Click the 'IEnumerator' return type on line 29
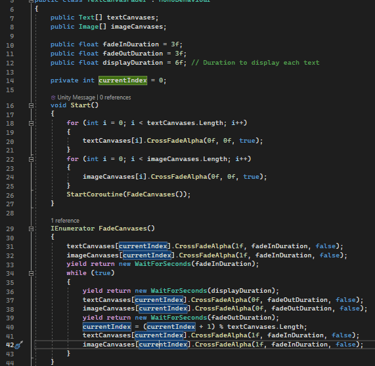Viewport: 375px width, 366px height. pos(73,229)
